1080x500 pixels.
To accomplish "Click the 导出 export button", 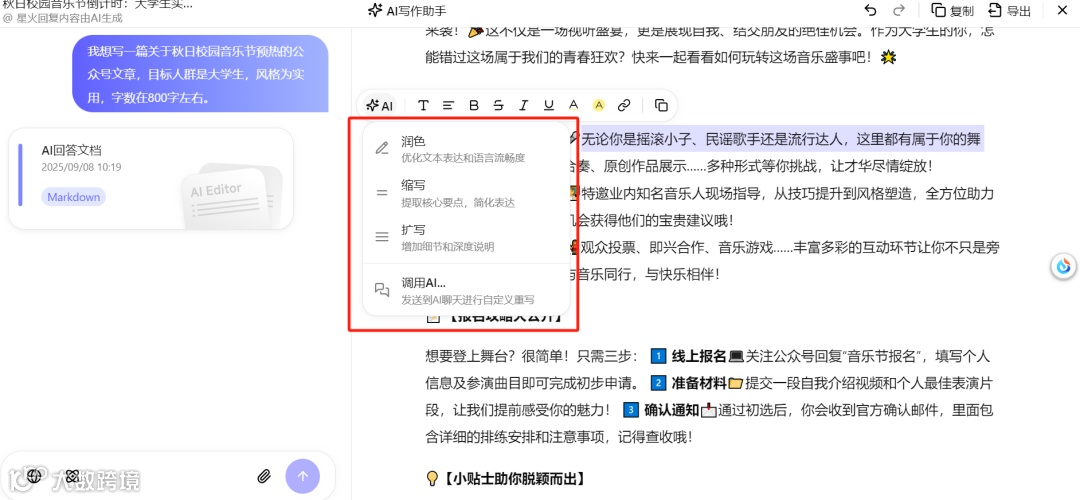I will (1010, 10).
